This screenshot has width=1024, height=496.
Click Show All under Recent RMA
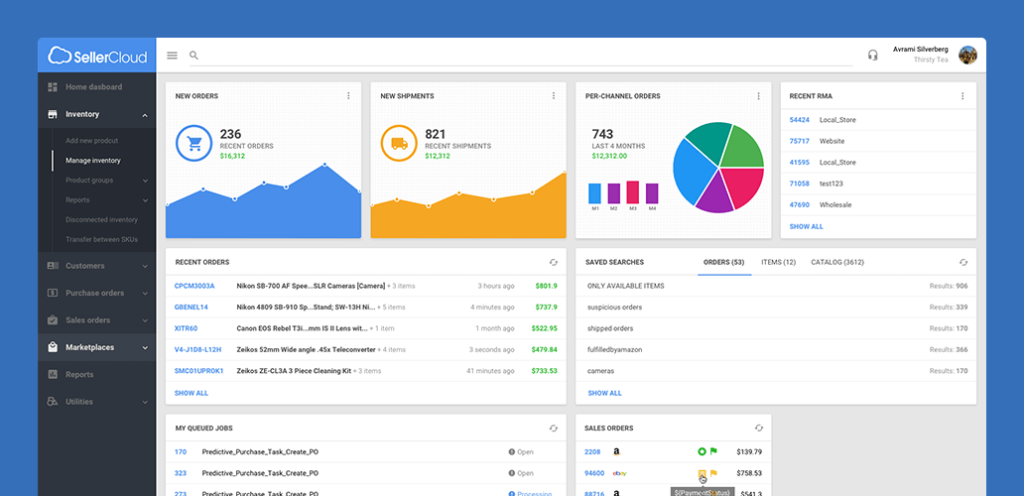[x=806, y=227]
